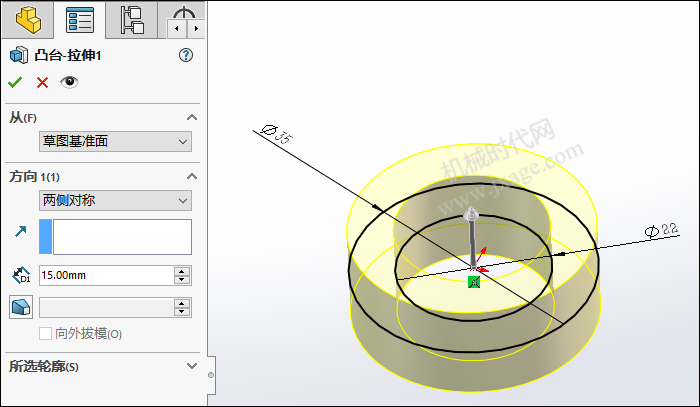Toggle the draft on/off button

point(21,307)
